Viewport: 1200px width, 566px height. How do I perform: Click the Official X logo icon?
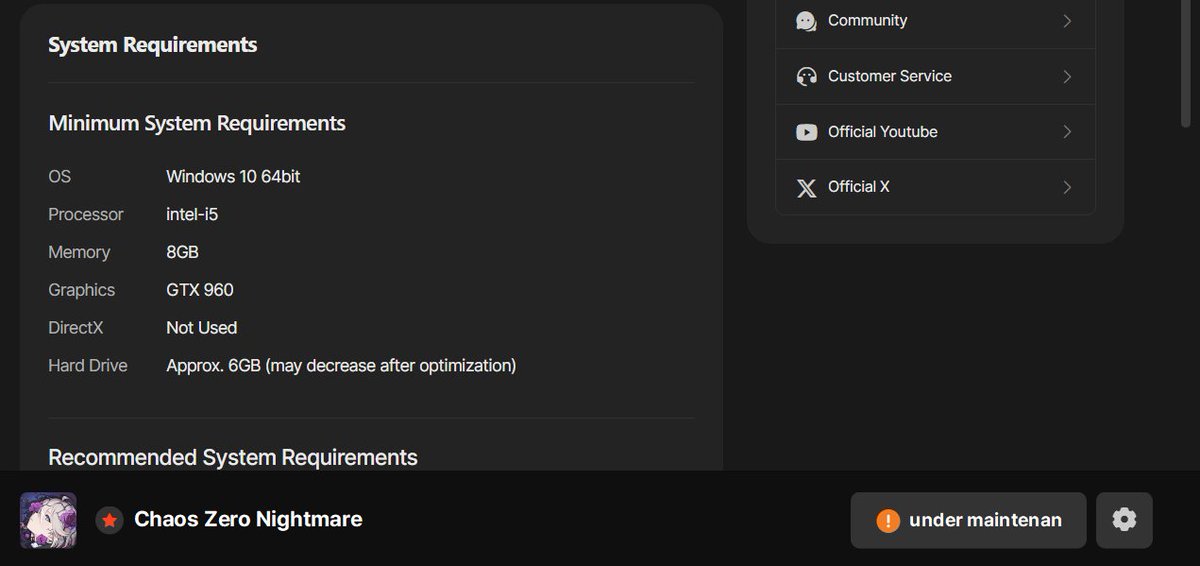point(806,188)
